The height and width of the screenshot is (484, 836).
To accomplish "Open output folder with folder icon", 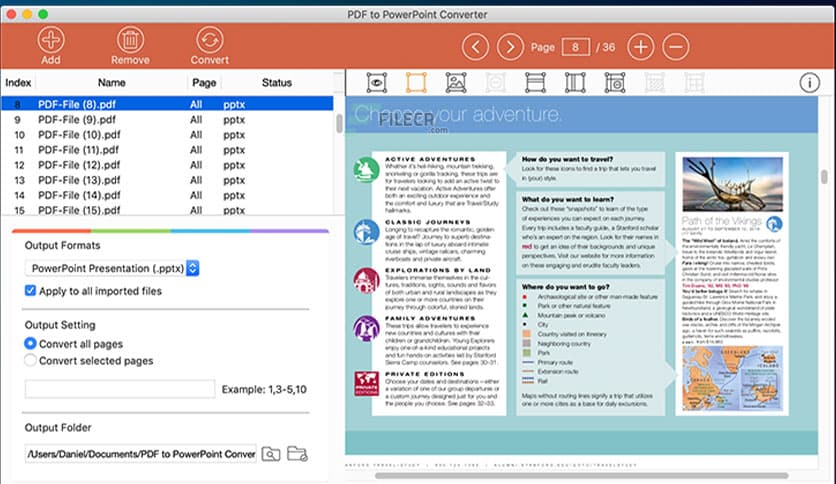I will click(297, 454).
